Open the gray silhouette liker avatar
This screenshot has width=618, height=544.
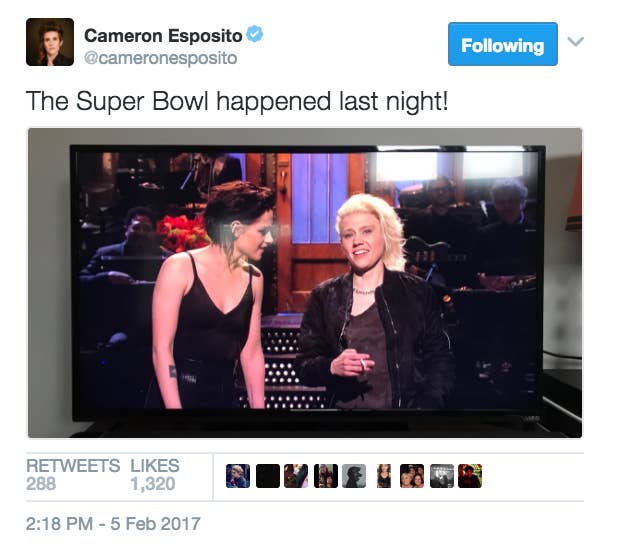pos(354,476)
